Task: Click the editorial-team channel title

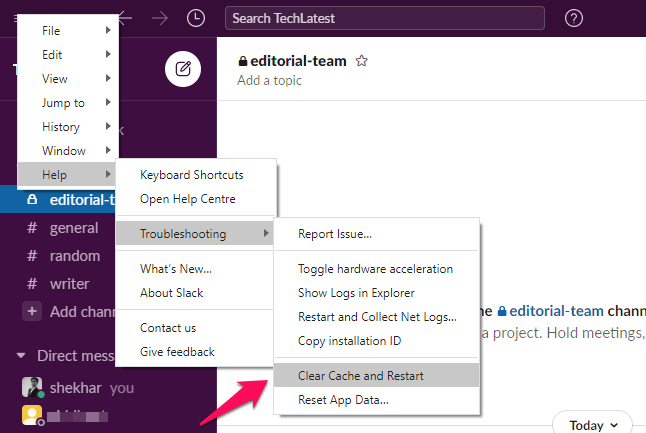Action: (298, 61)
